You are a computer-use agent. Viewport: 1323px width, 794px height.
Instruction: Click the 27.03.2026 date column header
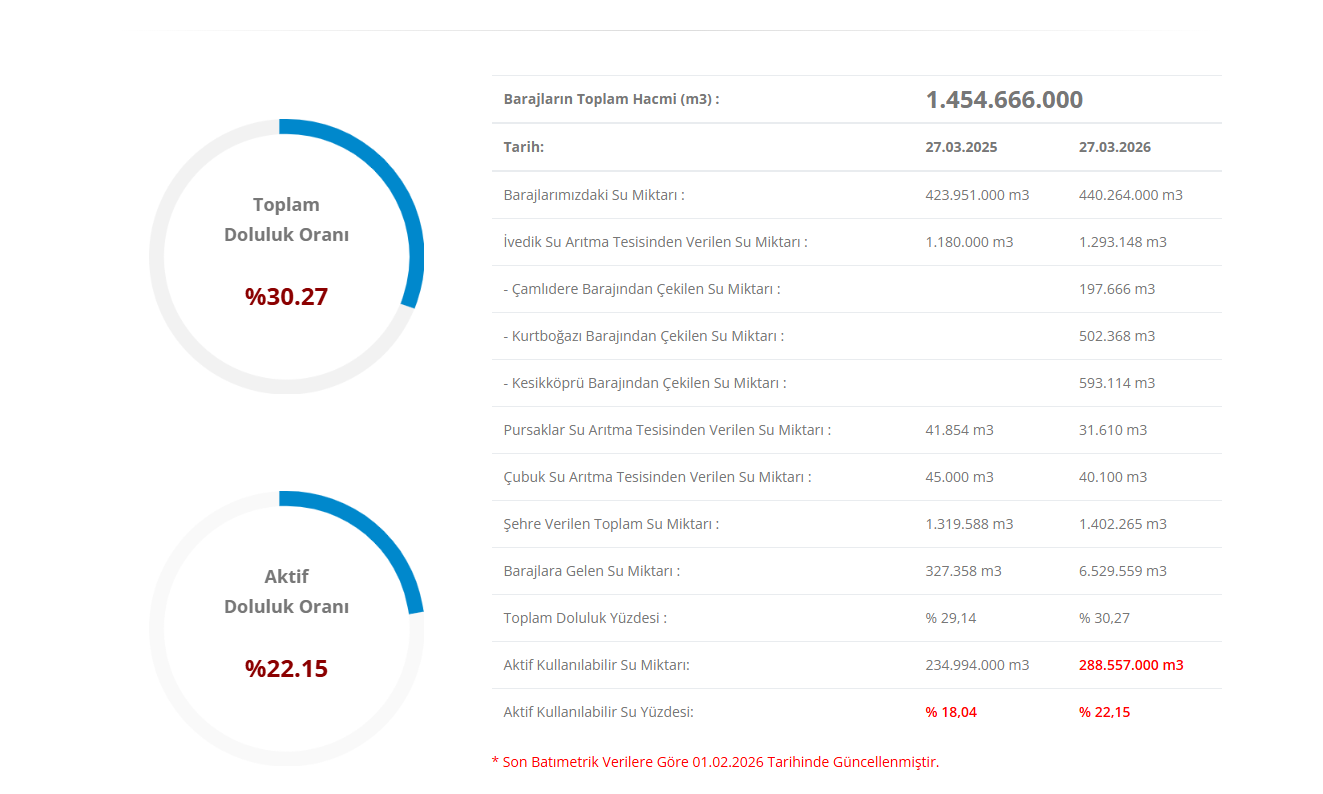pos(1114,147)
